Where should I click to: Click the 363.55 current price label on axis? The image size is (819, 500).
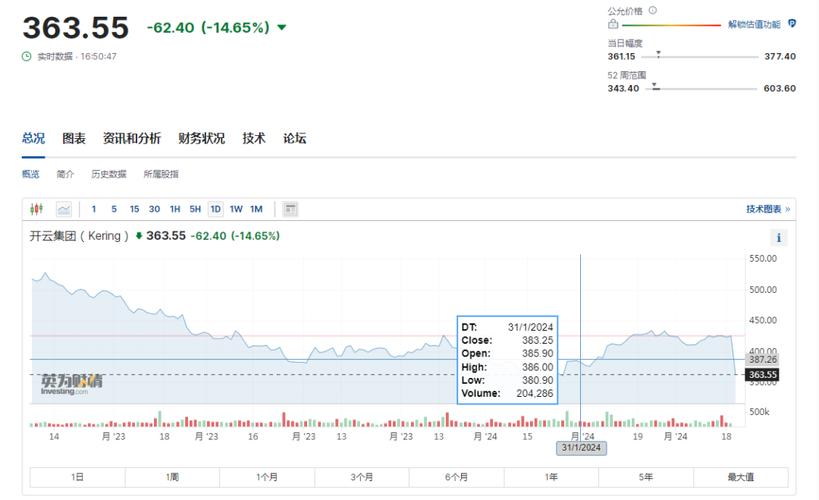tap(763, 375)
